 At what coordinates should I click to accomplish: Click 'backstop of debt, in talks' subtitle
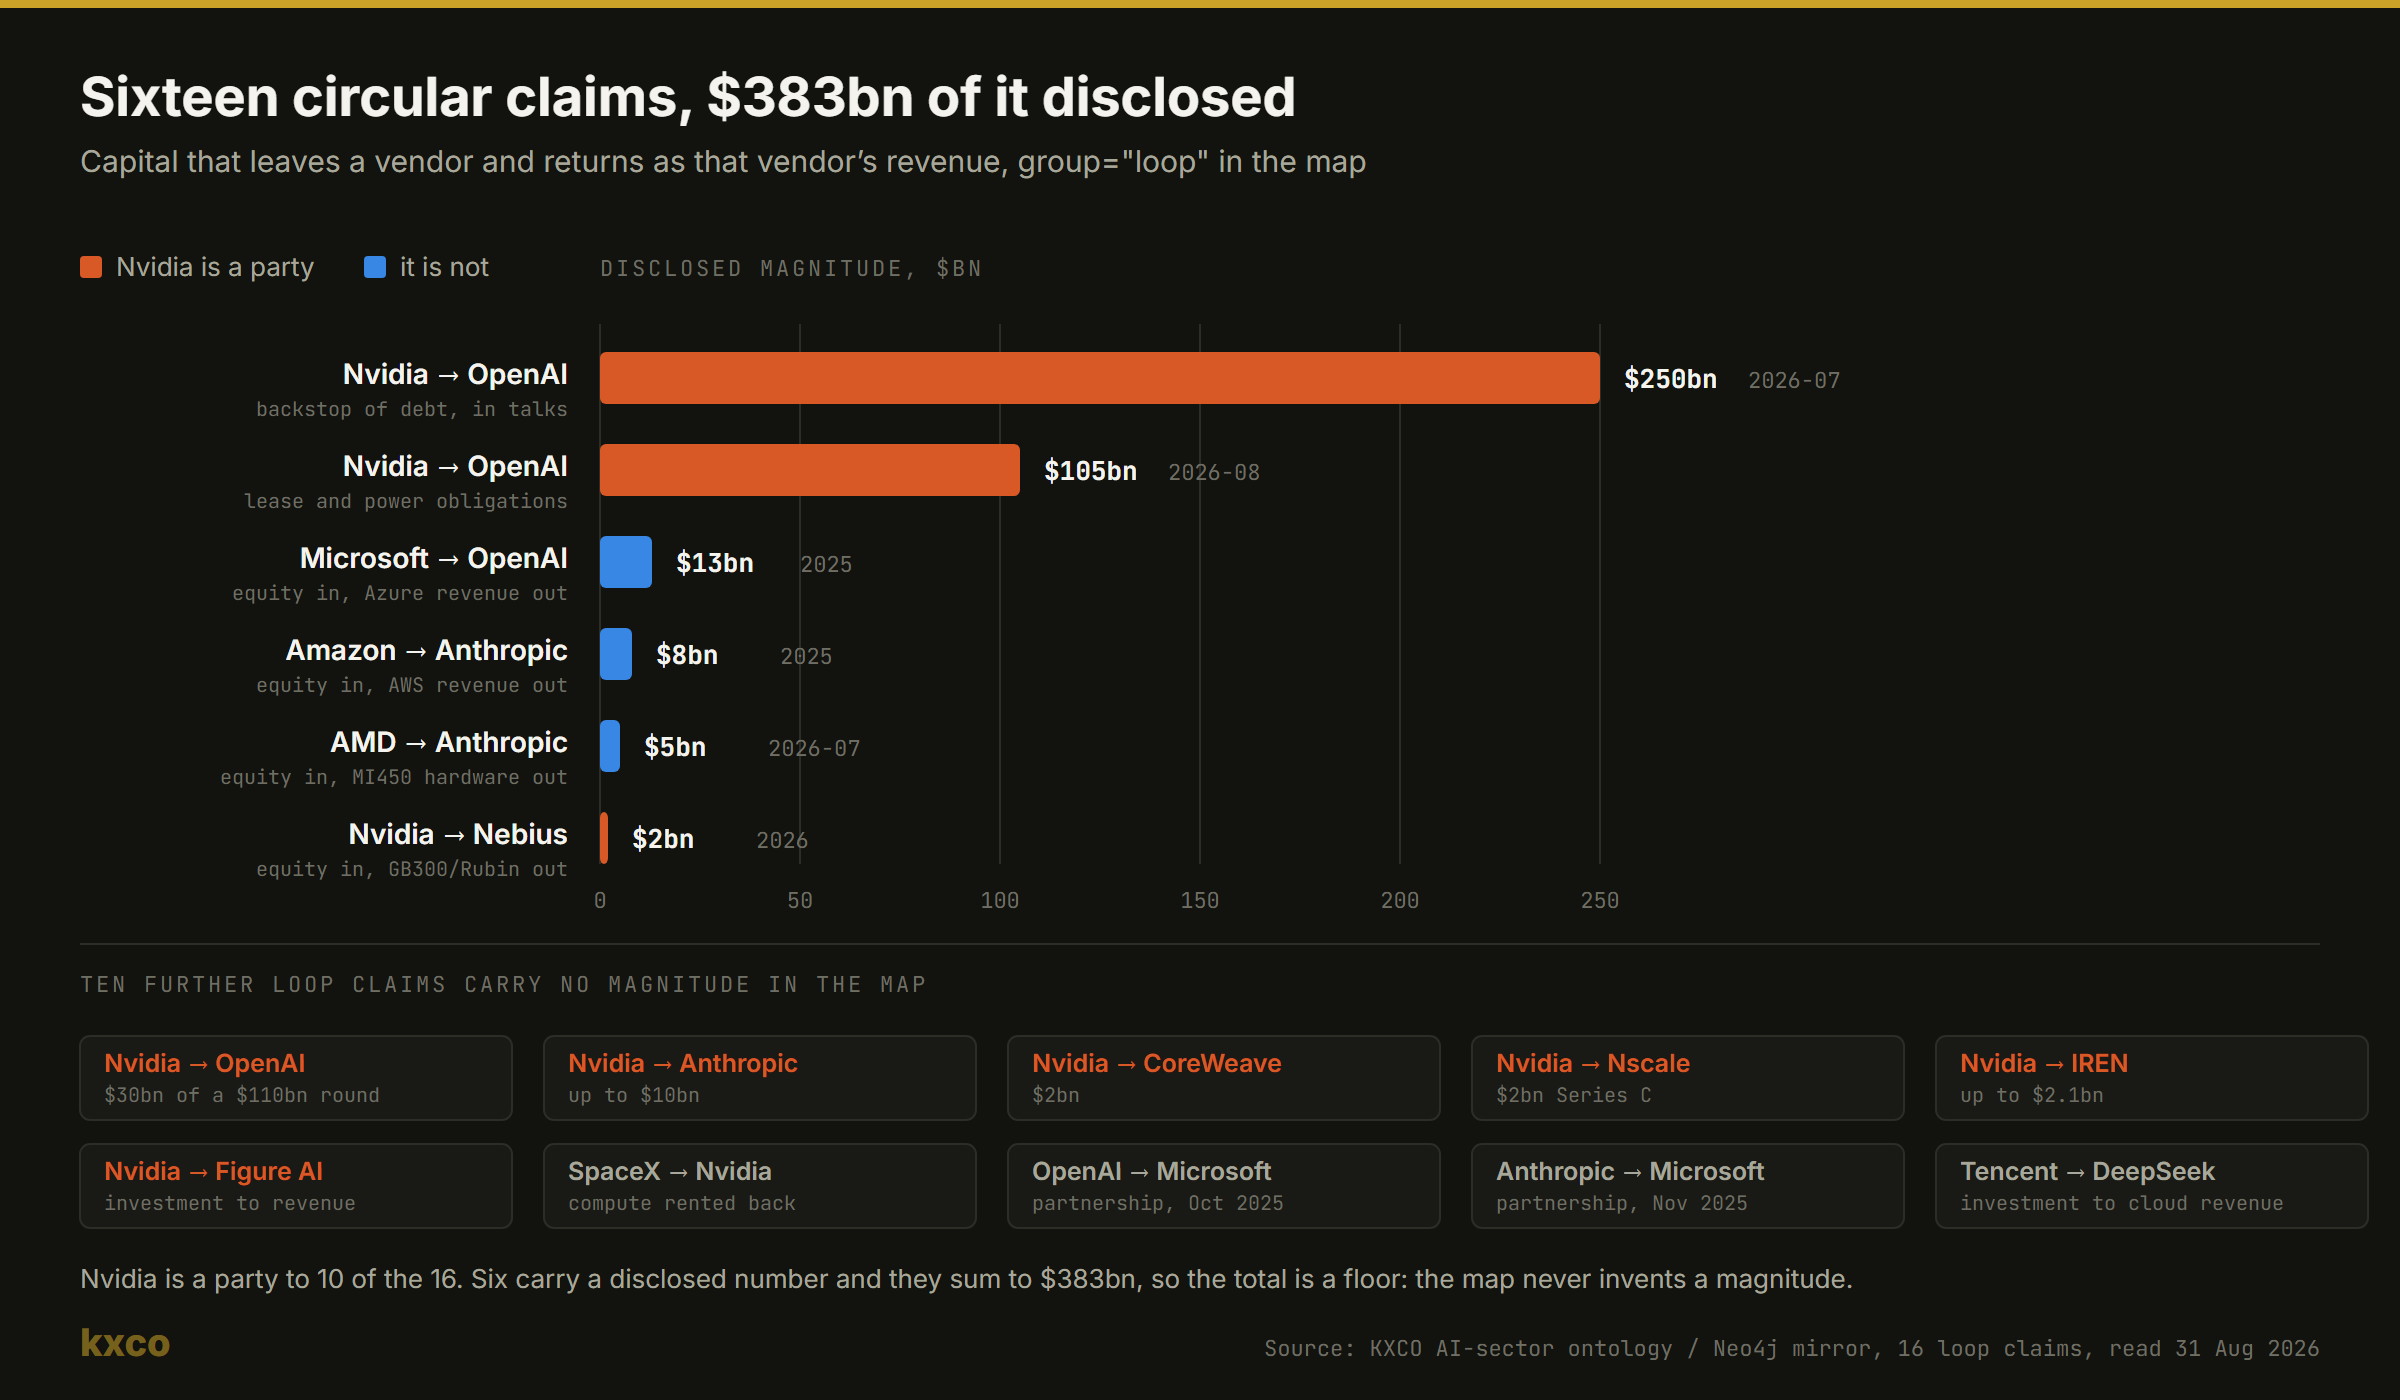412,409
